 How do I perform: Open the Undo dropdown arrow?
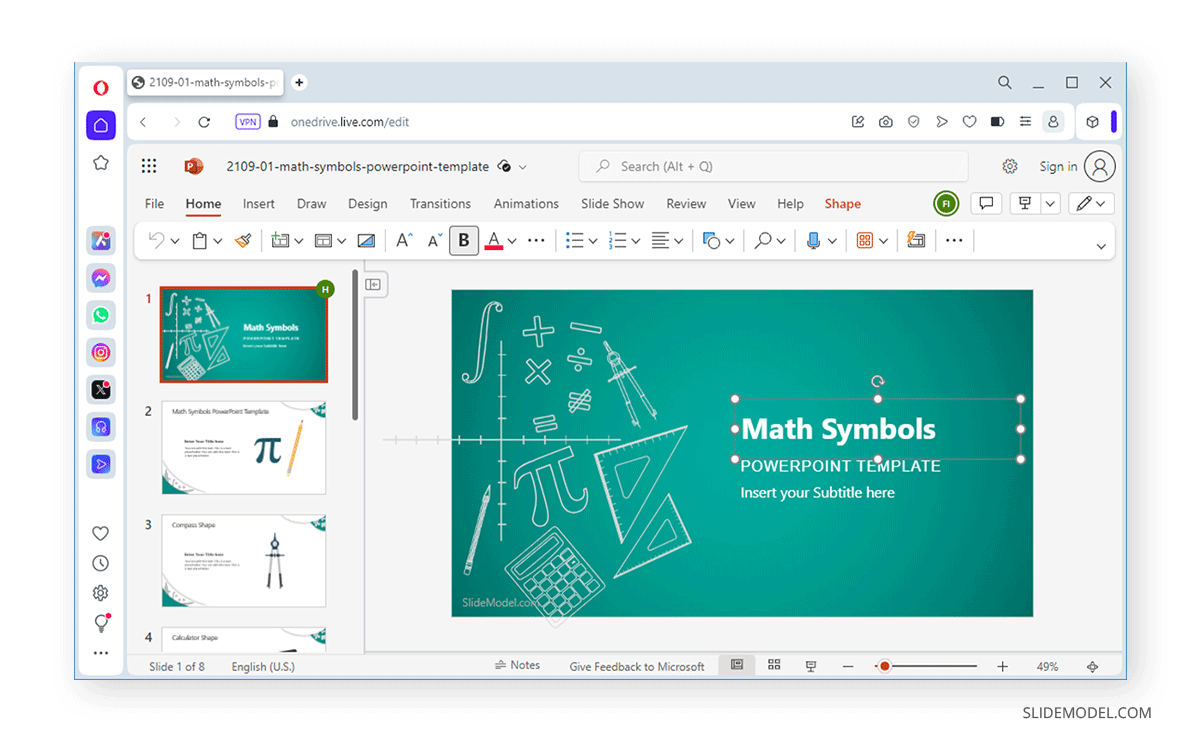pos(175,241)
